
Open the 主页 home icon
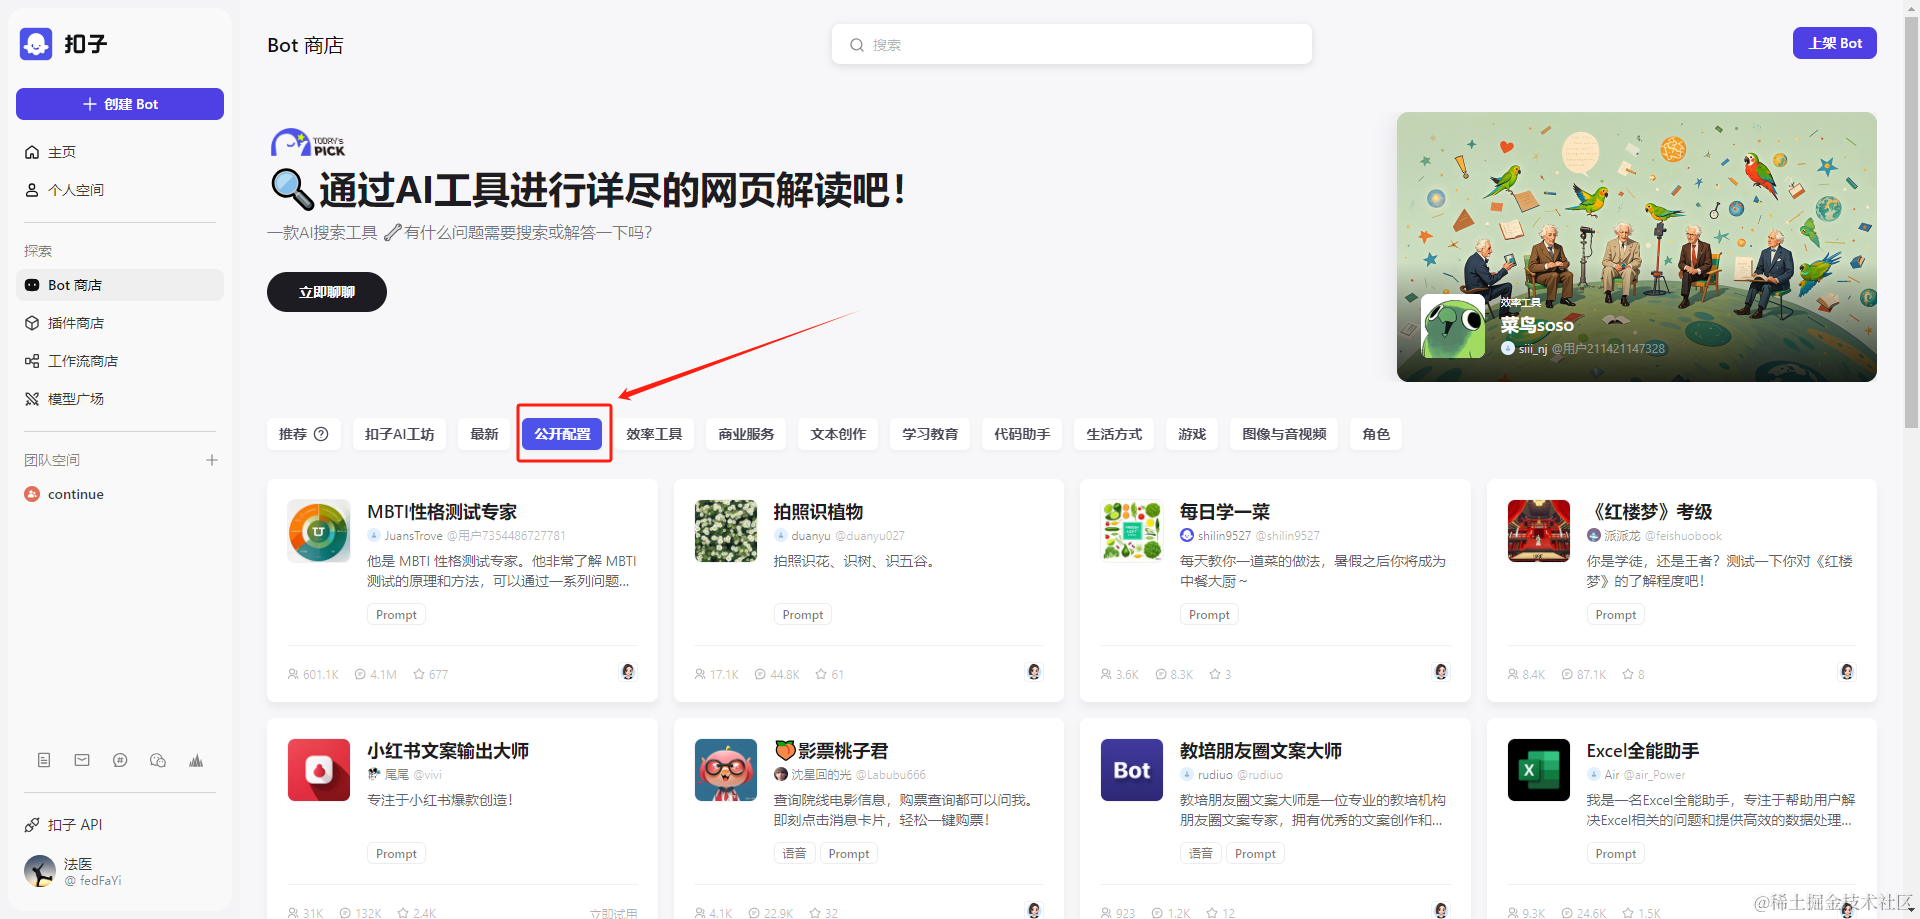[32, 152]
